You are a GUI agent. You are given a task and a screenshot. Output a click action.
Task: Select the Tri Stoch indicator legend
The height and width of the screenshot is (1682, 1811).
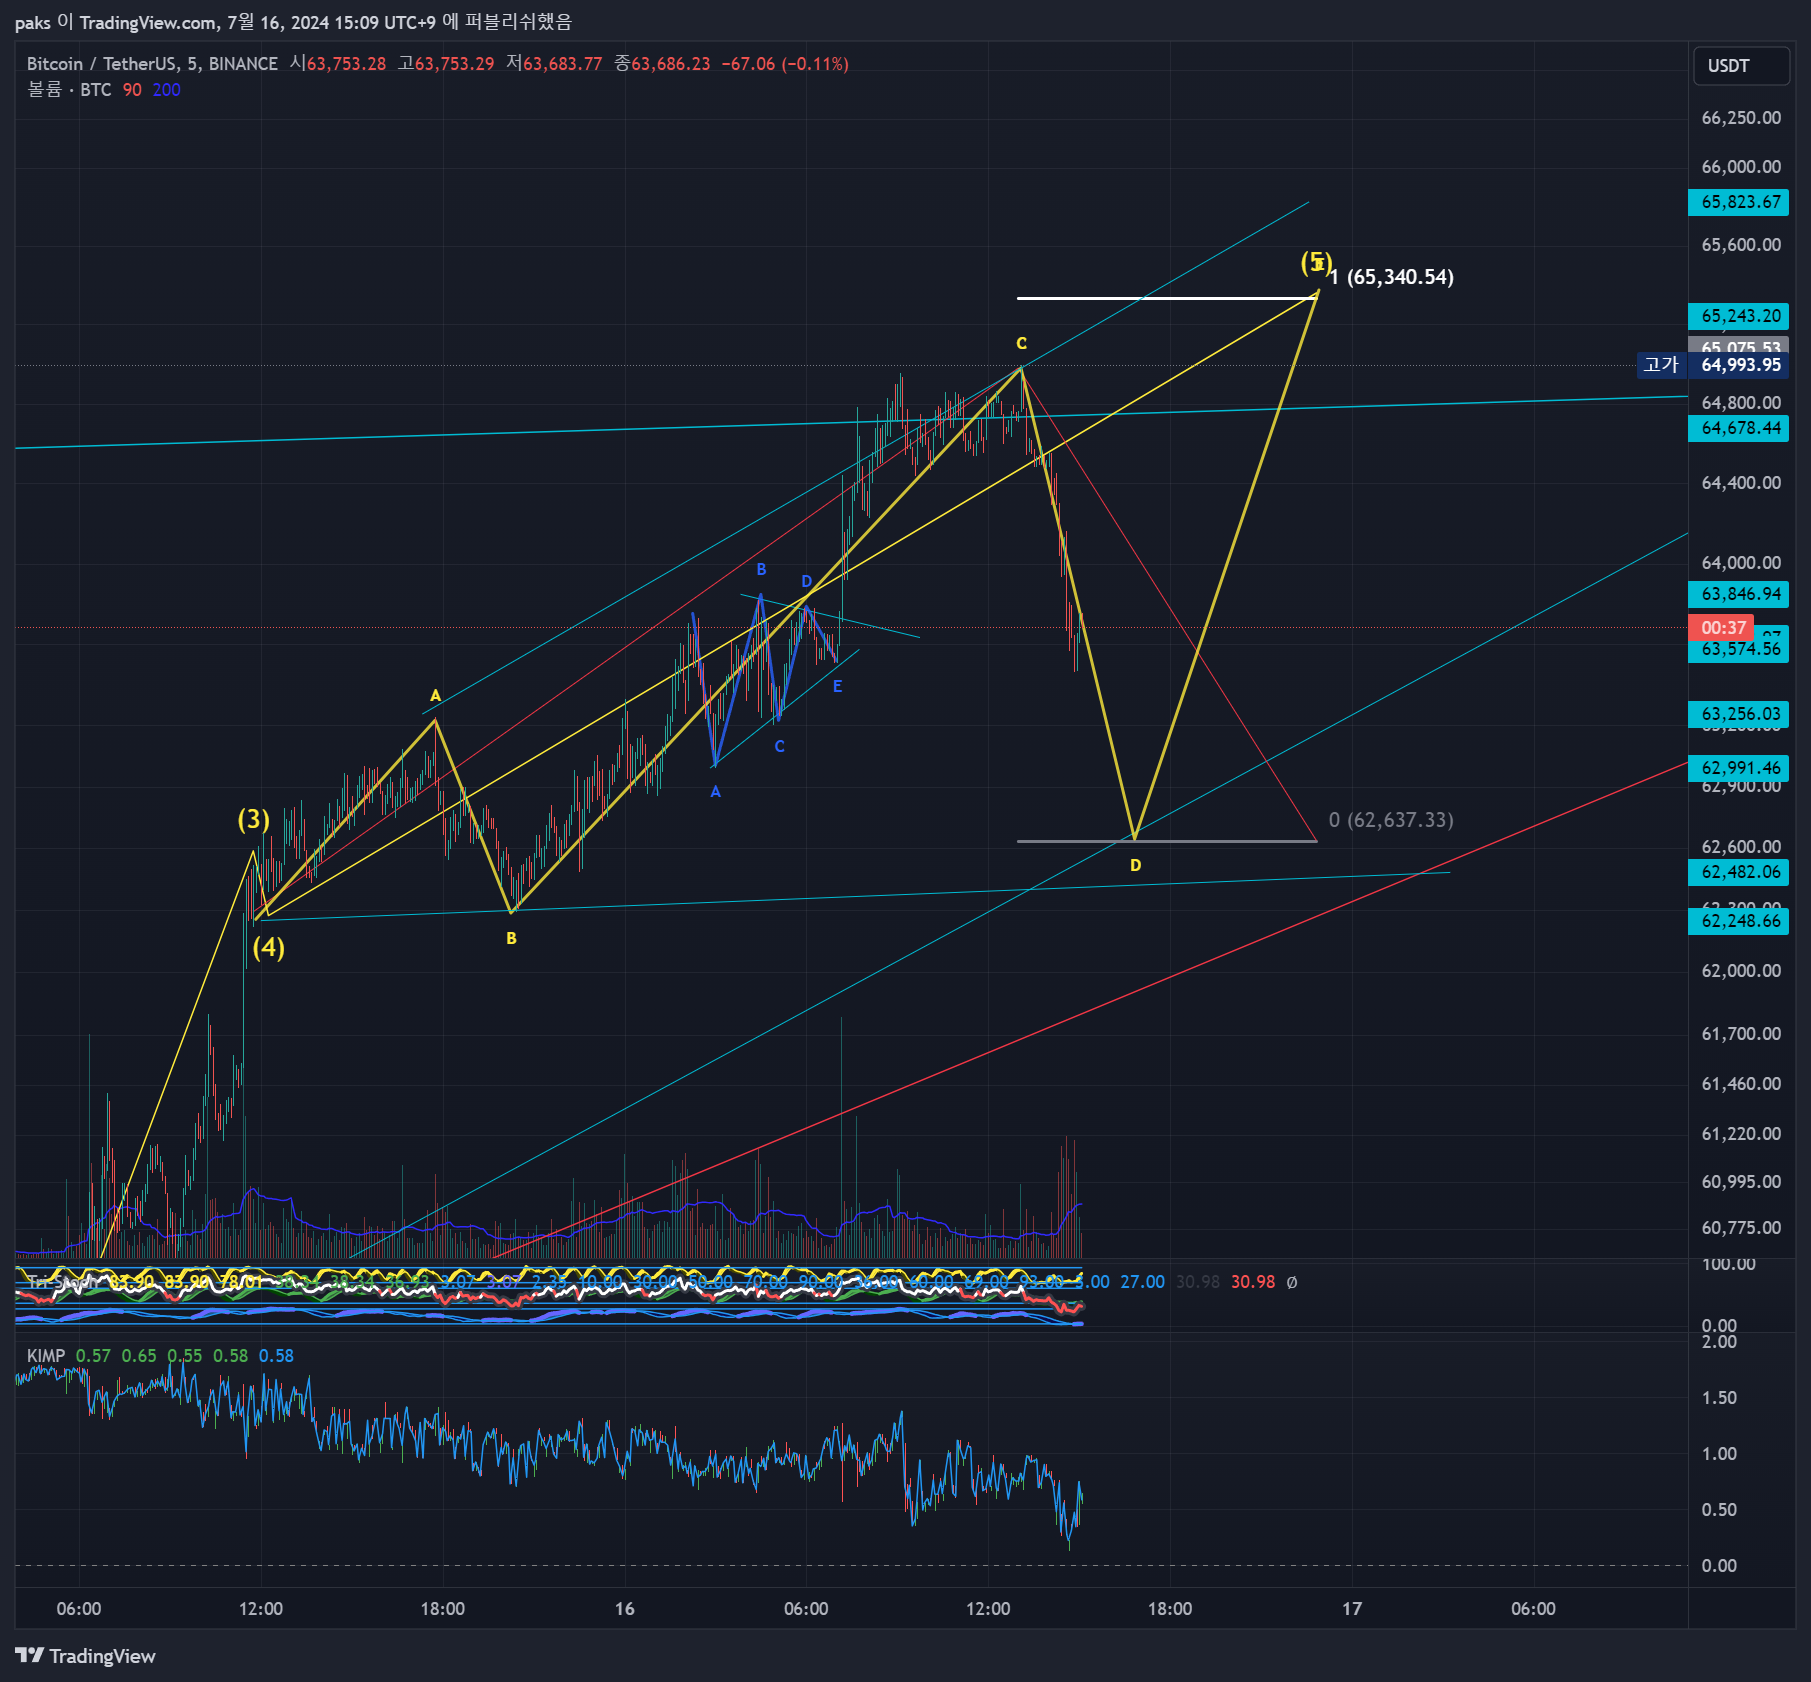(x=62, y=1282)
